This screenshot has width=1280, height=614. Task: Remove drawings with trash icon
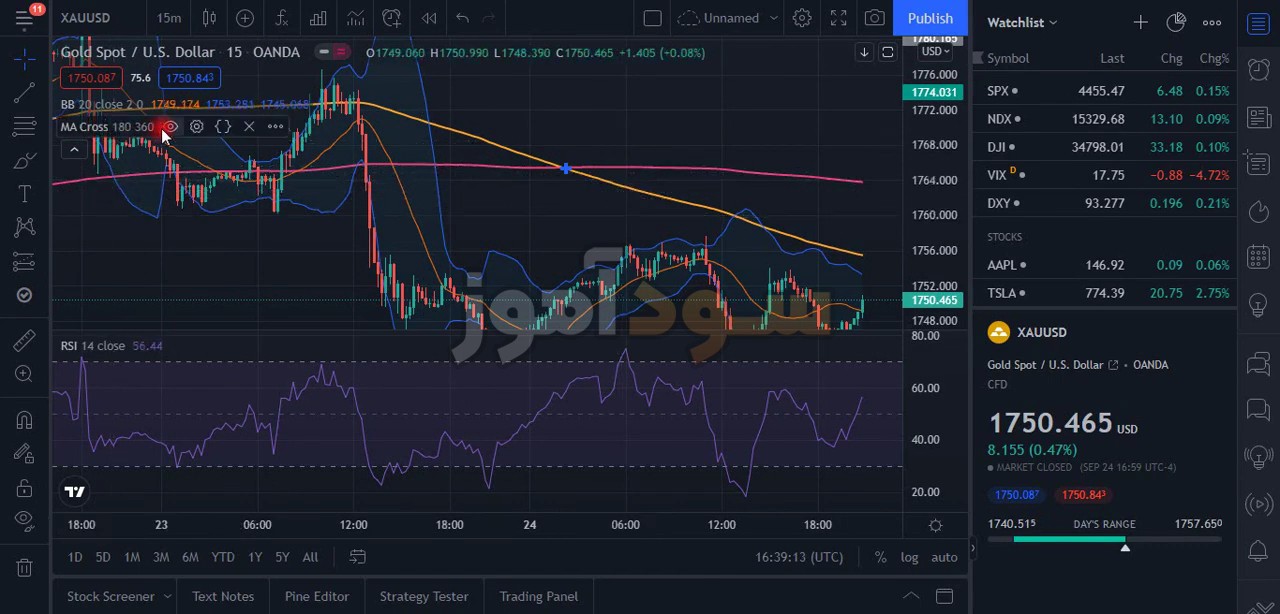25,568
